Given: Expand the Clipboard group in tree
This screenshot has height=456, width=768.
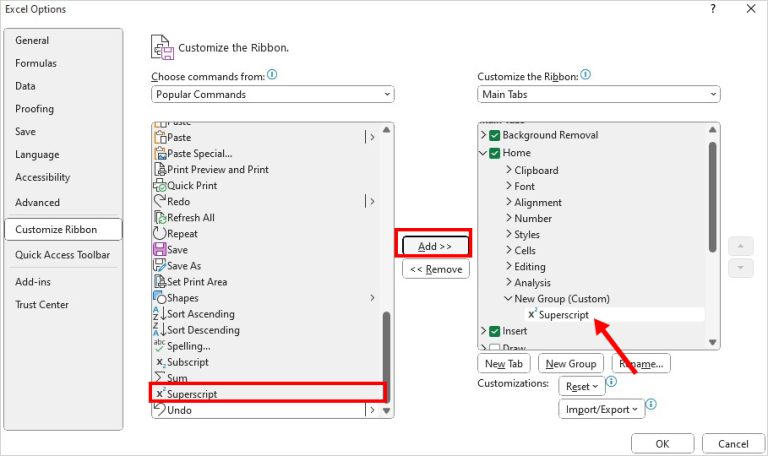Looking at the screenshot, I should tap(508, 170).
